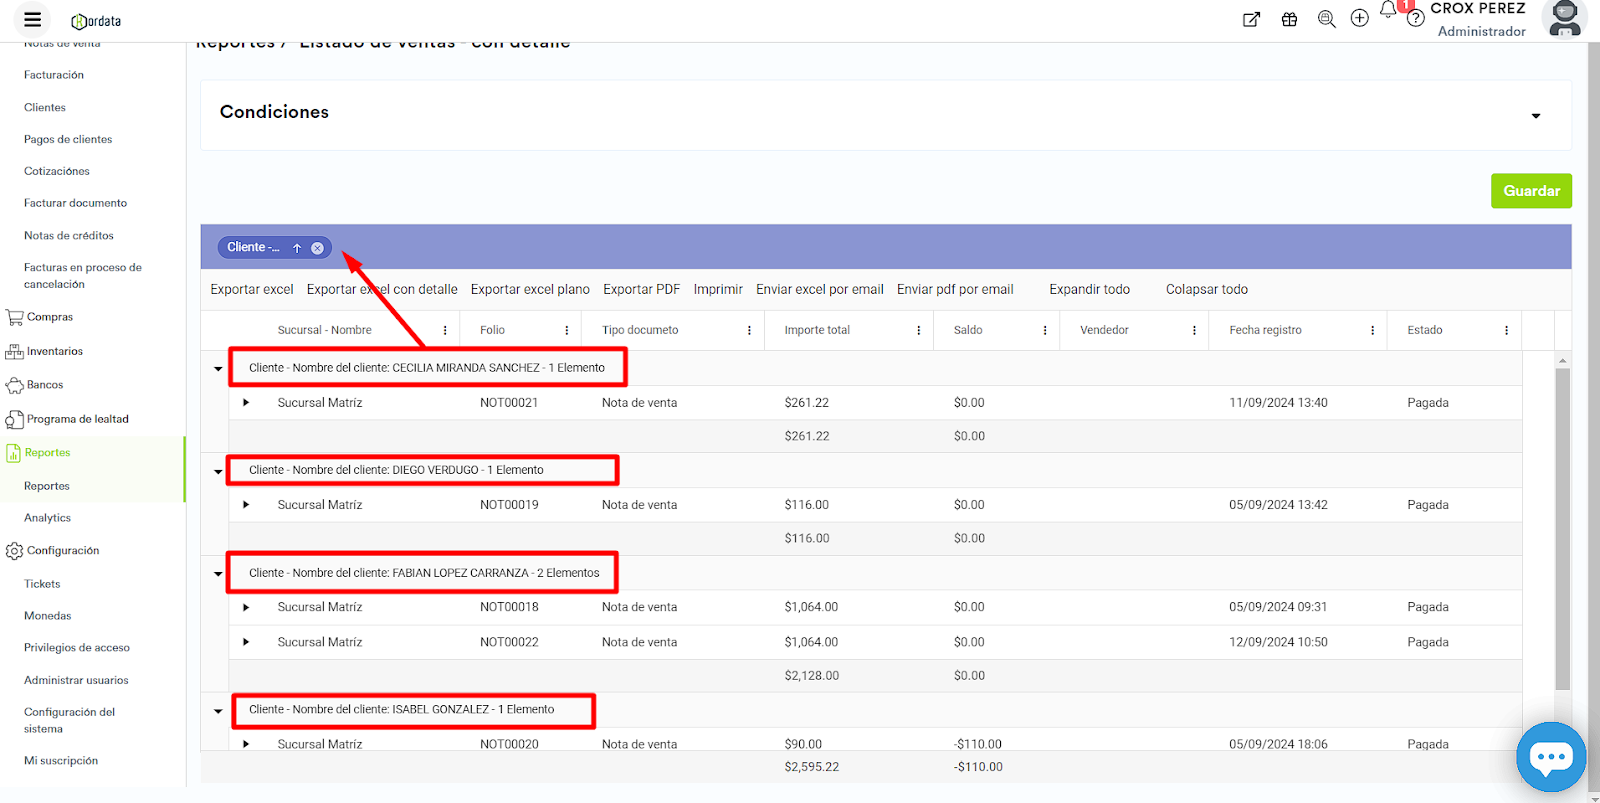Click the notifications bell icon
1600x803 pixels.
tap(1388, 10)
